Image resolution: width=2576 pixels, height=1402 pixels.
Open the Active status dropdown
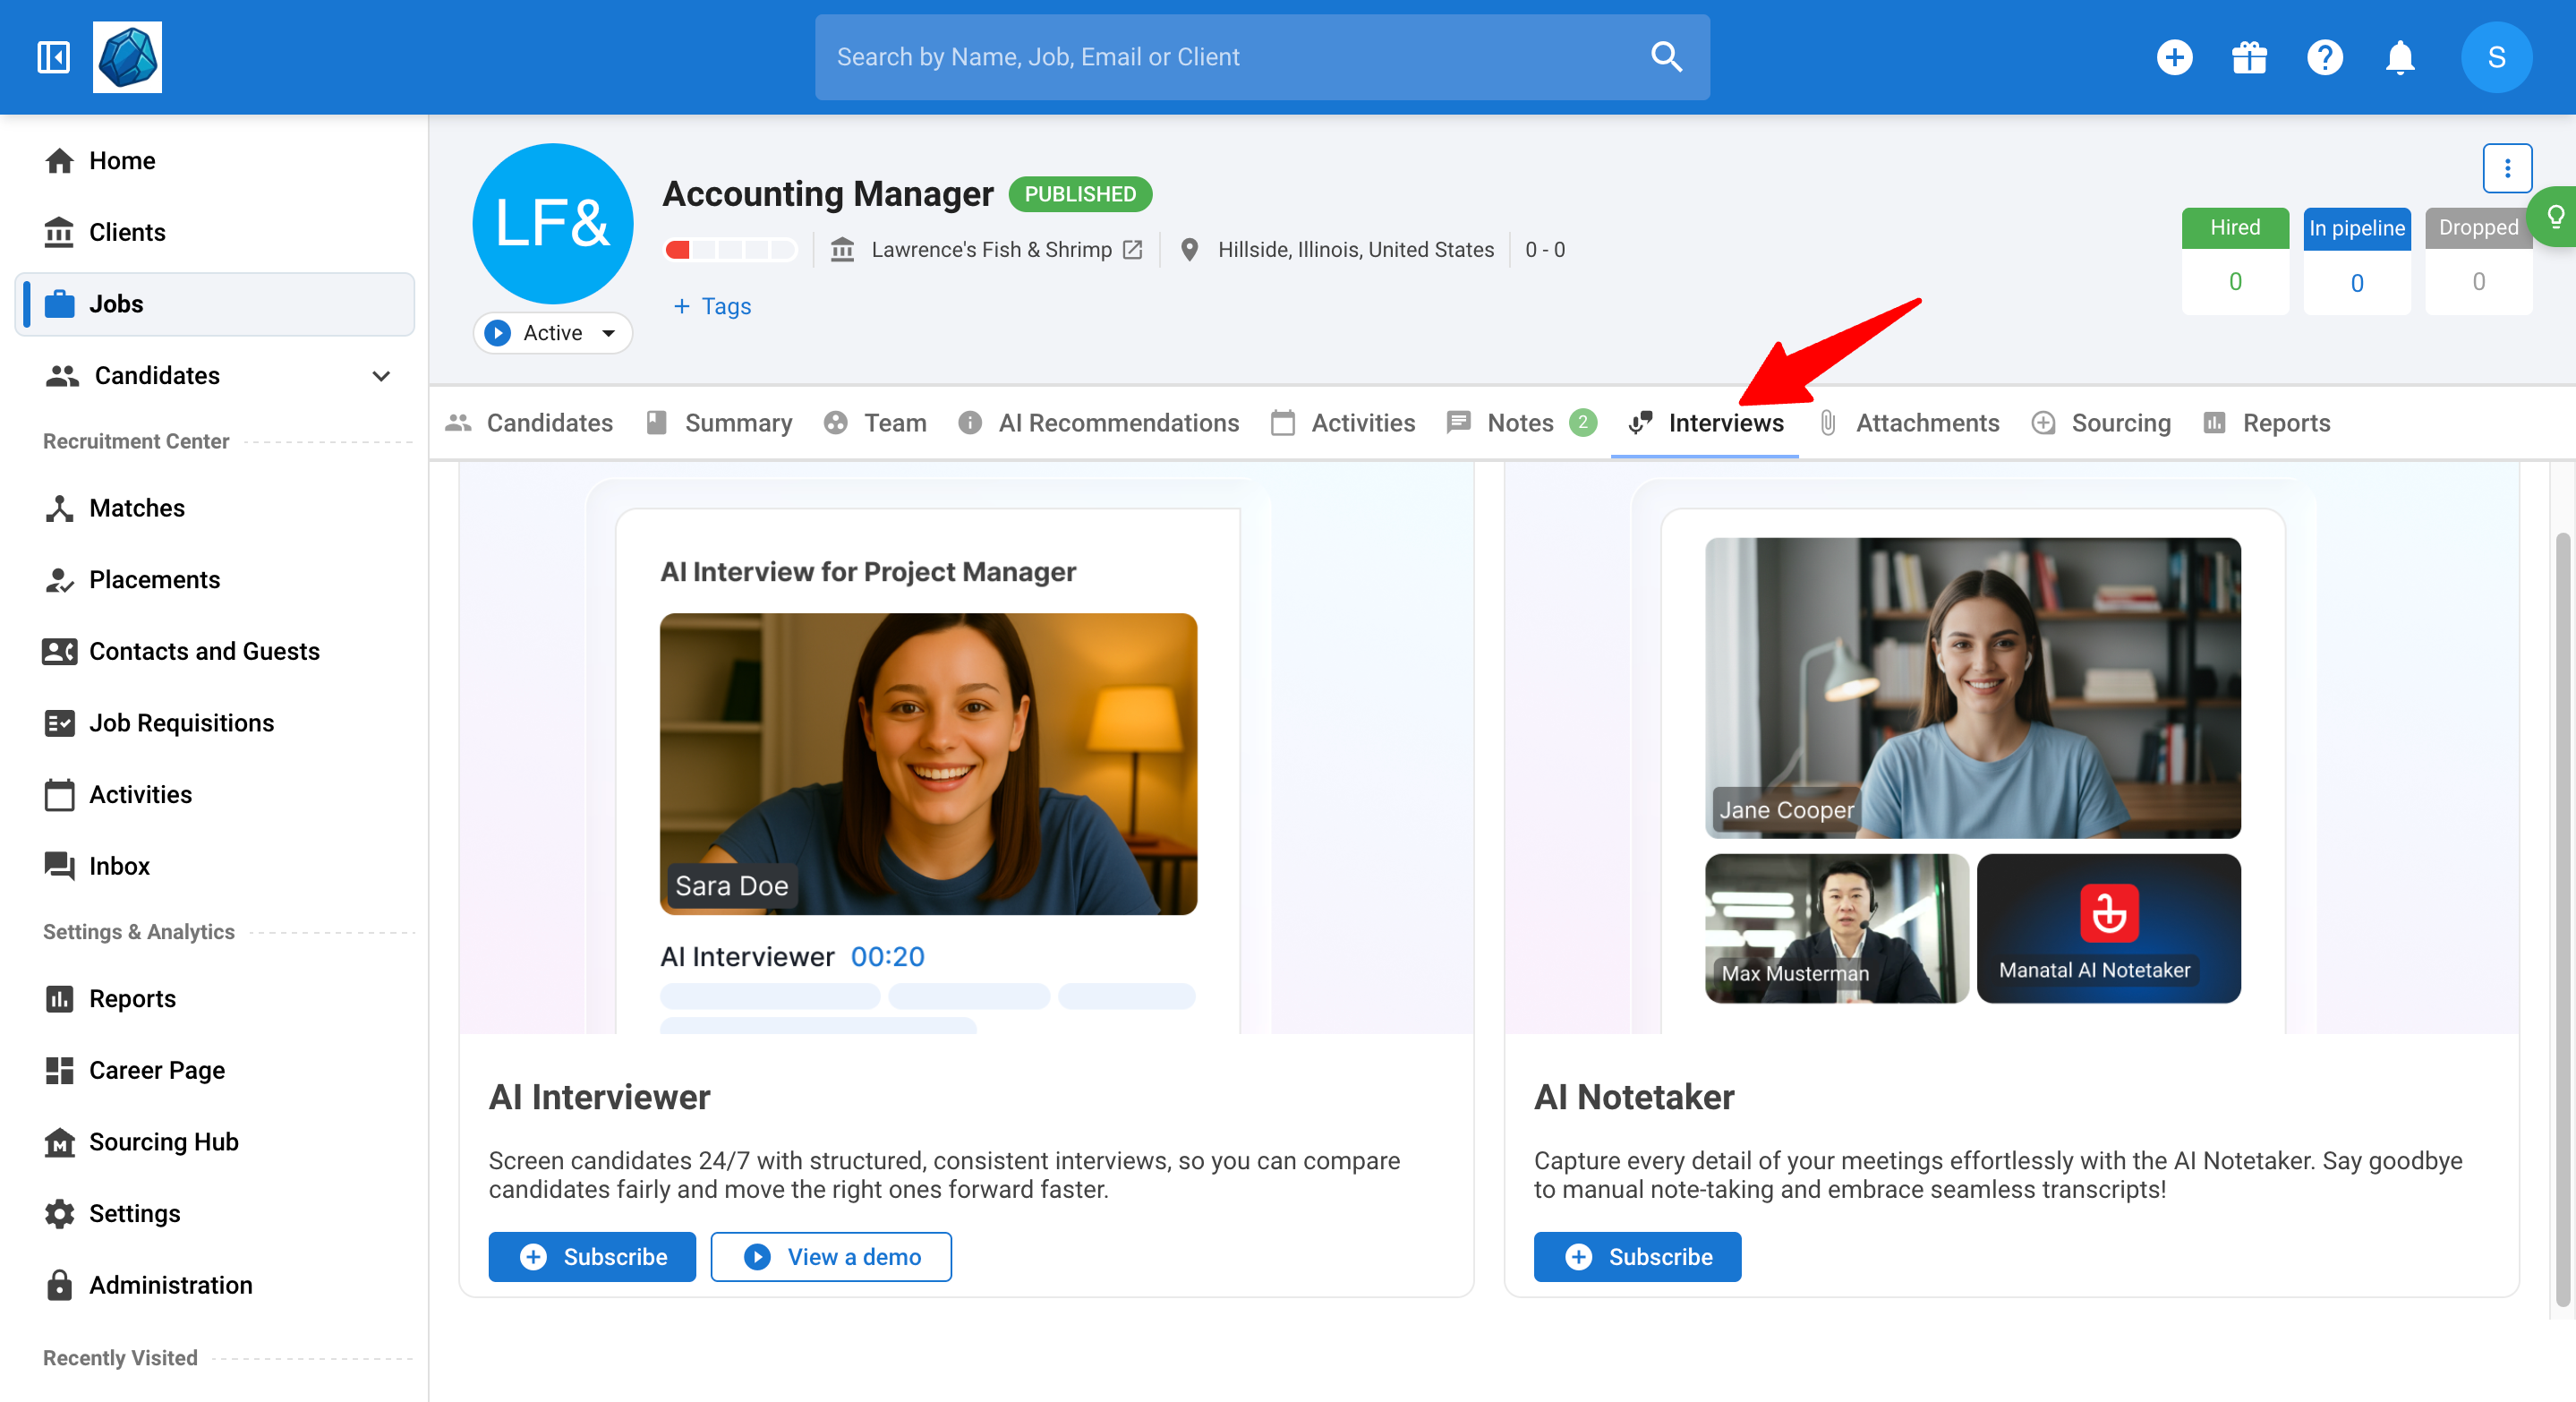click(552, 333)
